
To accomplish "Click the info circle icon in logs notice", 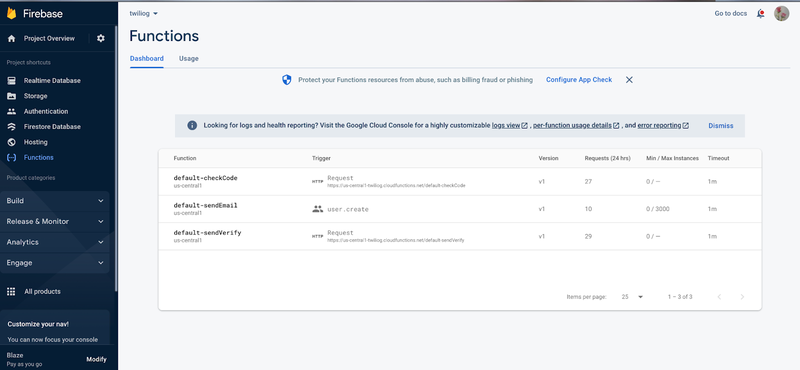I will pyautogui.click(x=192, y=126).
